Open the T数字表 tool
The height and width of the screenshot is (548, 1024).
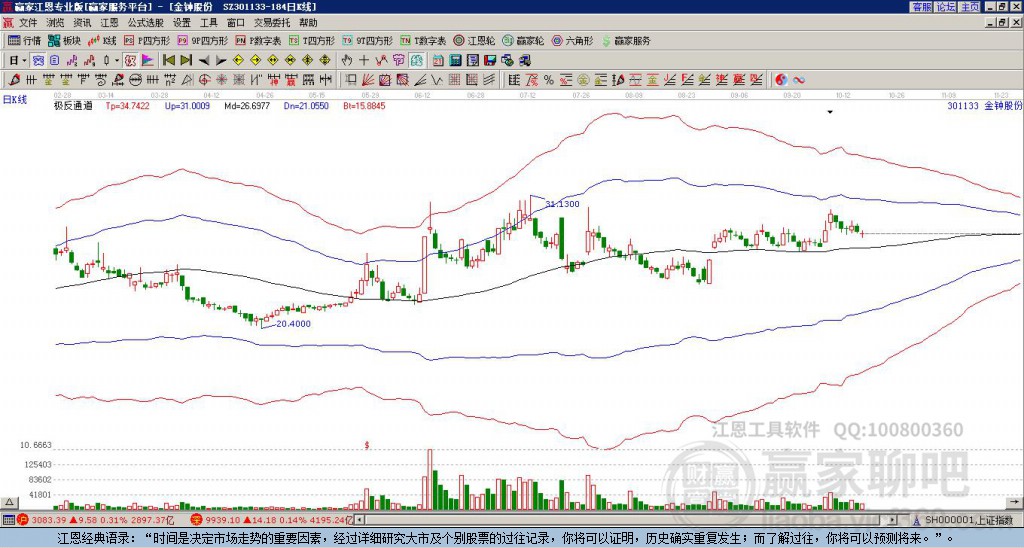tap(423, 41)
